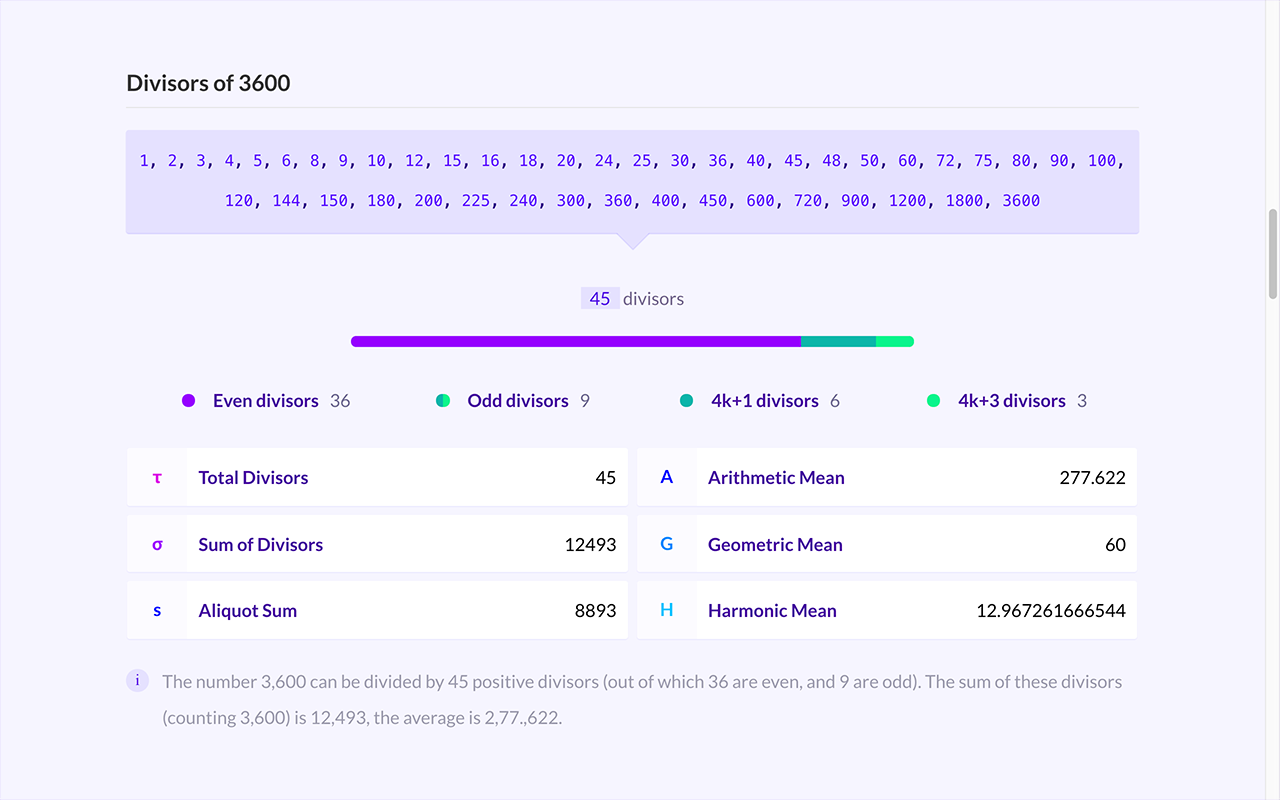Viewport: 1280px width, 800px height.
Task: Click the page's vertical scrollbar thumb
Action: pos(1273,254)
